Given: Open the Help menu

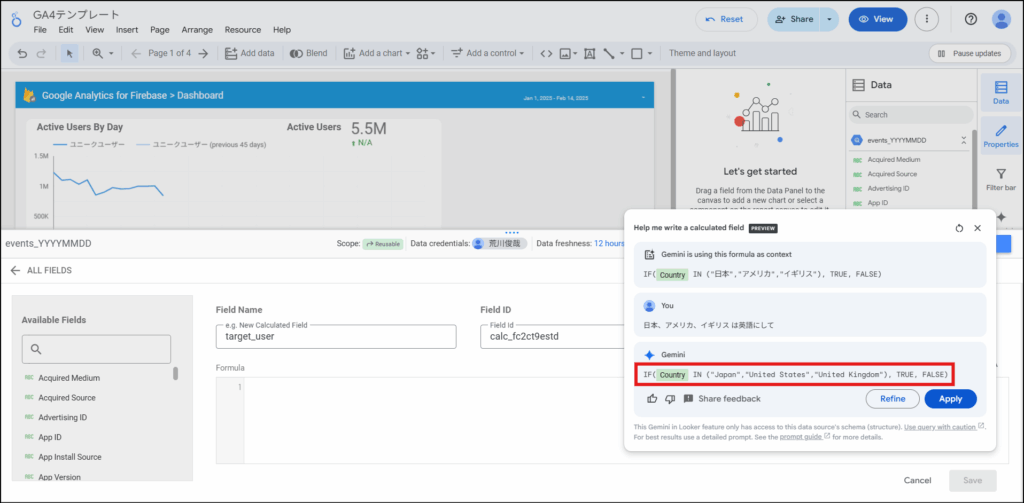Looking at the screenshot, I should [282, 29].
